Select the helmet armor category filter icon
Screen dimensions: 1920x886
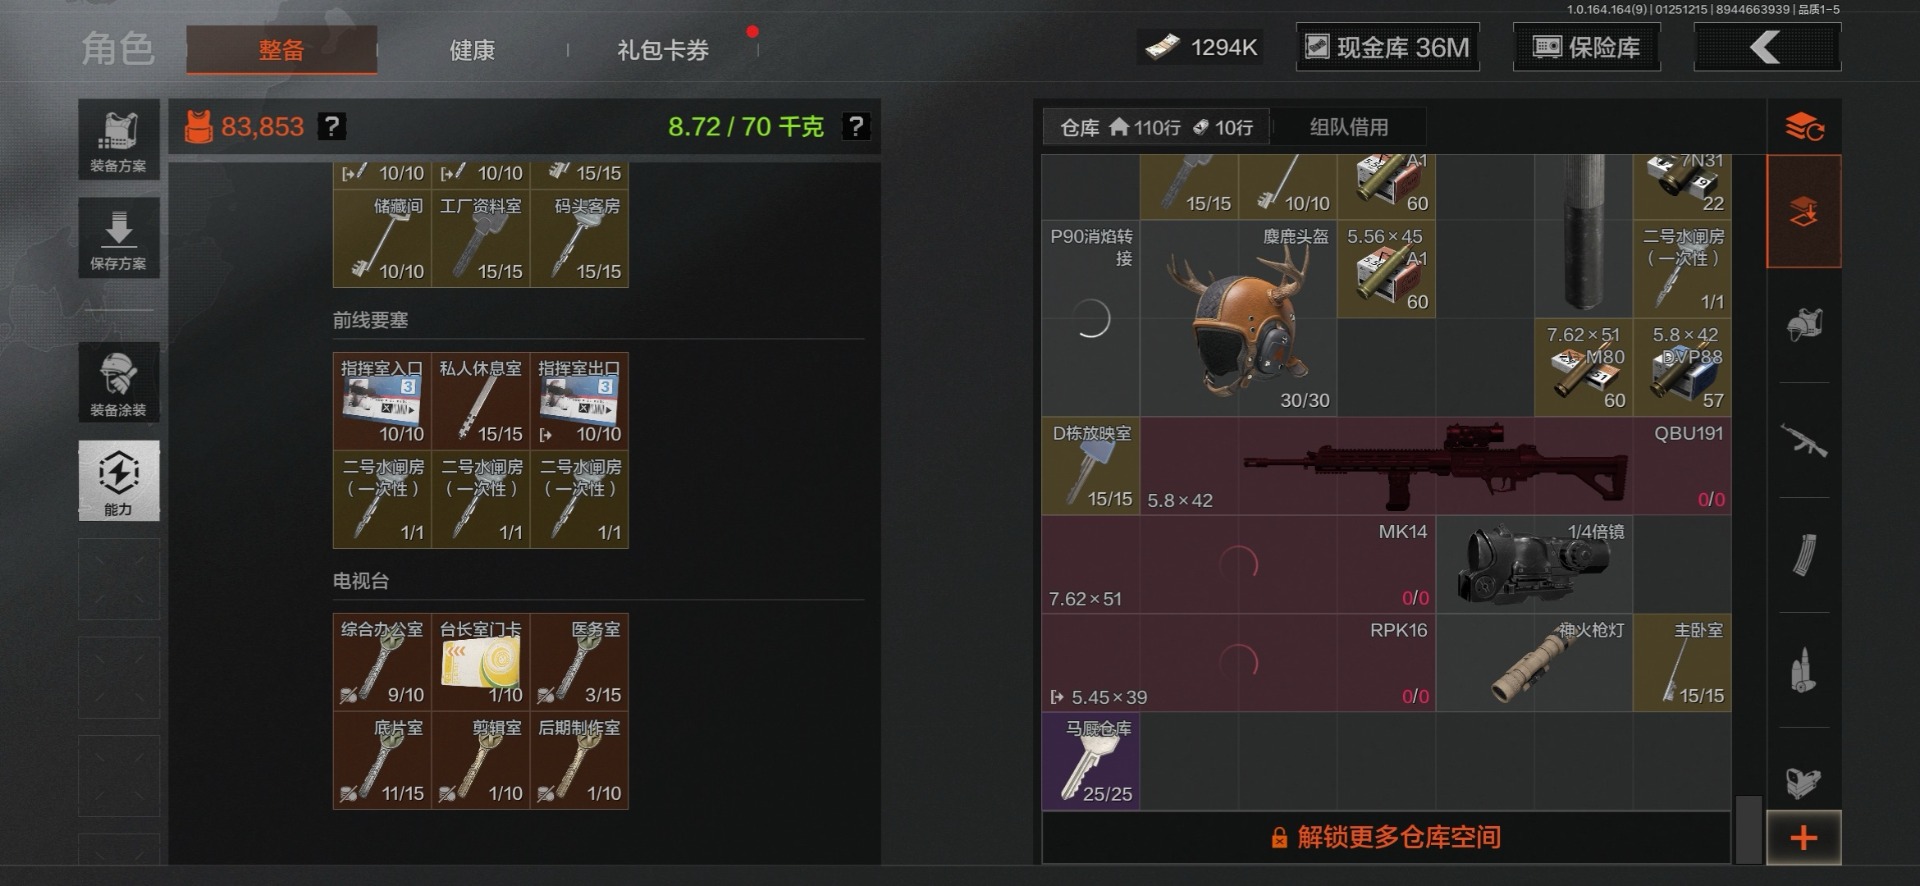tap(1804, 326)
